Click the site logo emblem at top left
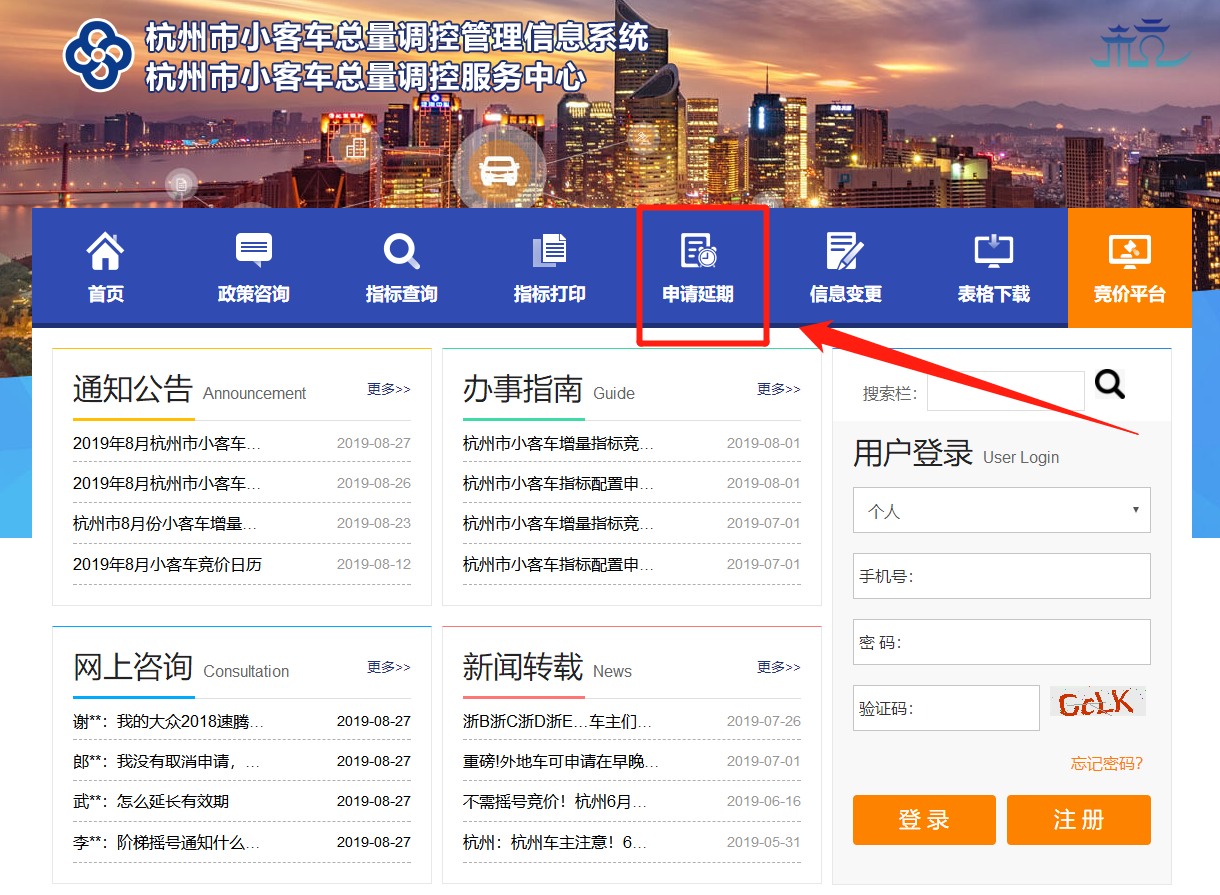Viewport: 1220px width, 895px height. [x=98, y=56]
